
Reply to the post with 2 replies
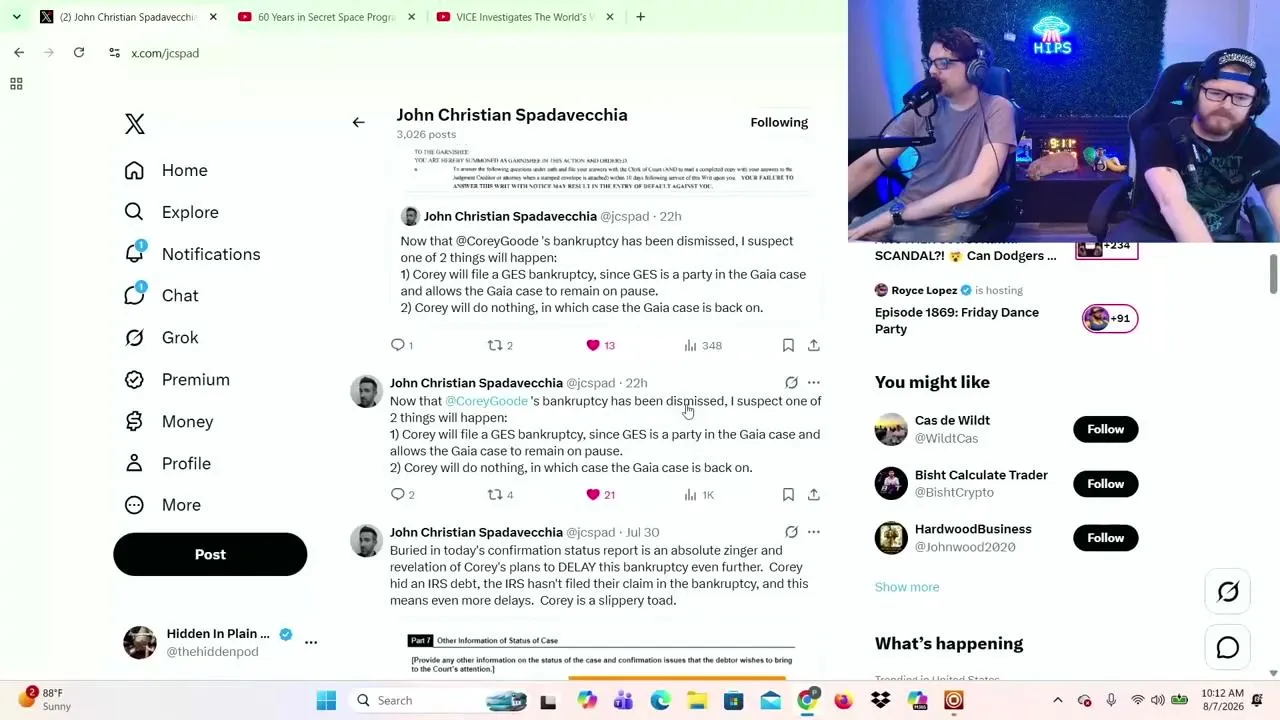(402, 494)
